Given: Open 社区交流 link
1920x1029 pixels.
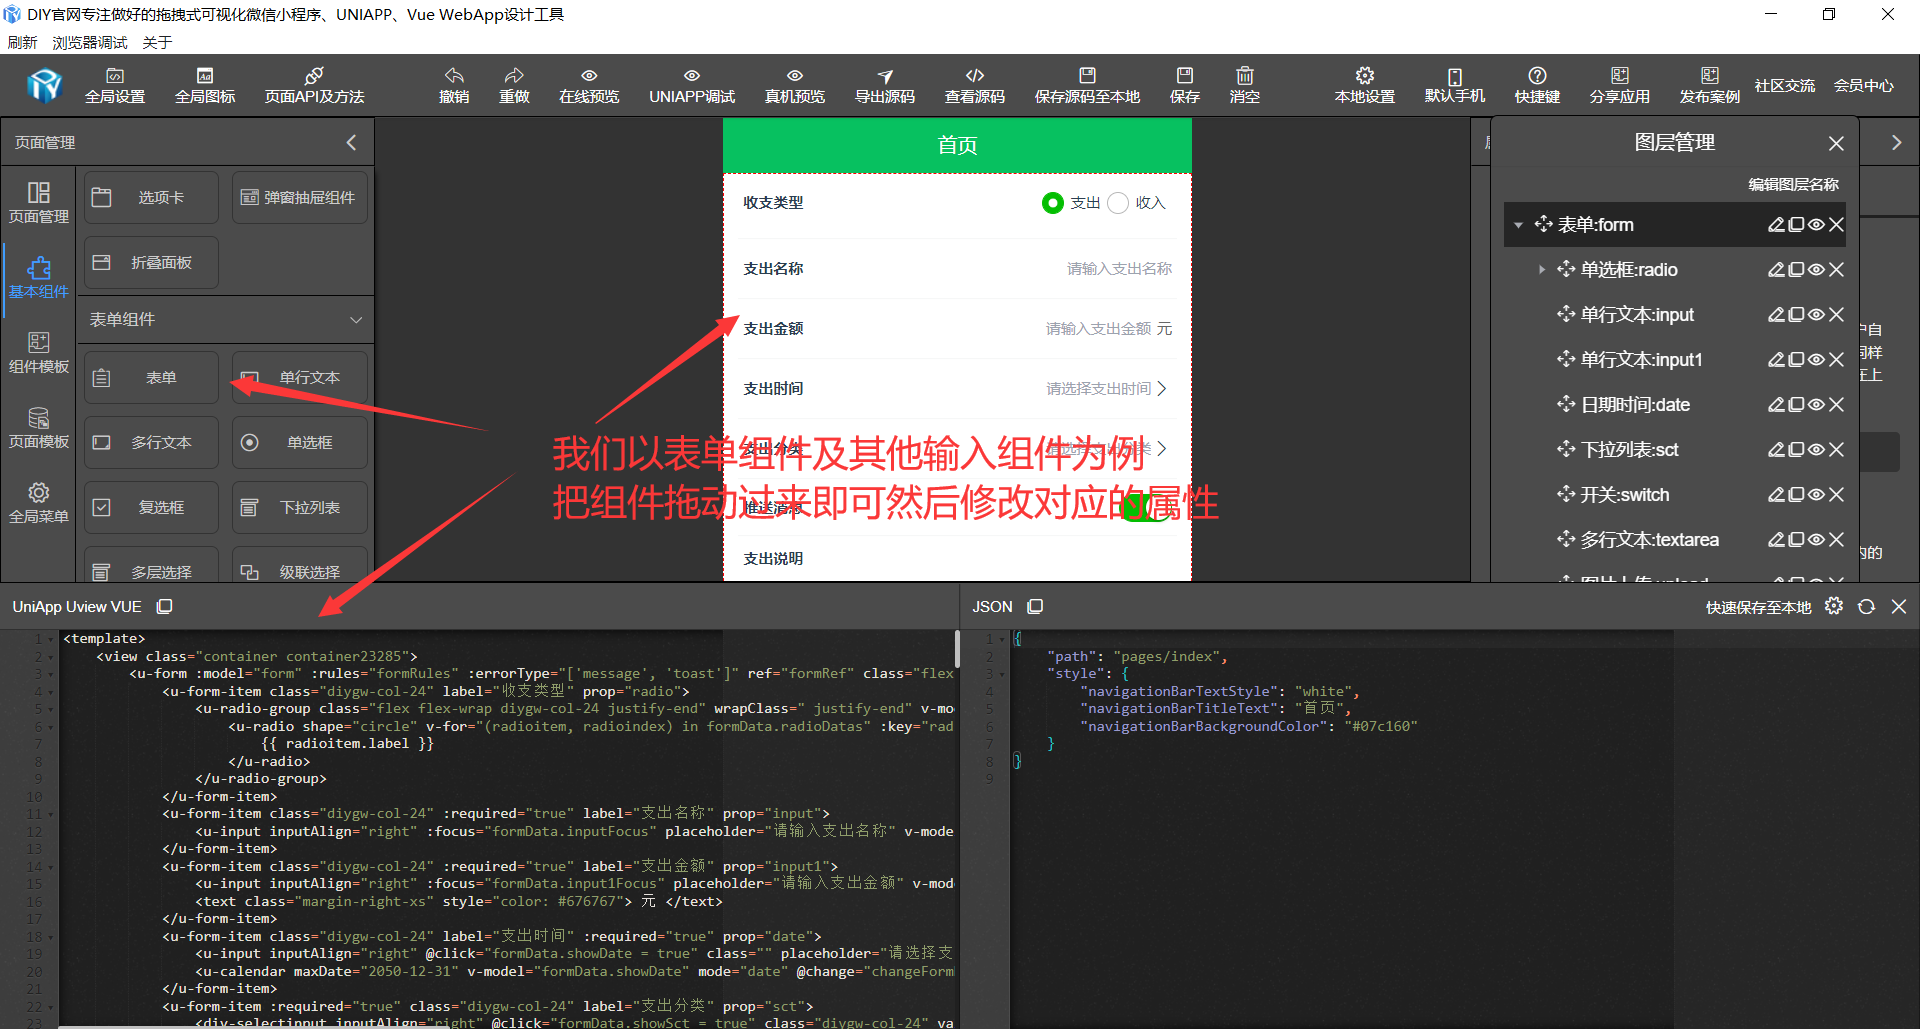Looking at the screenshot, I should [x=1785, y=86].
